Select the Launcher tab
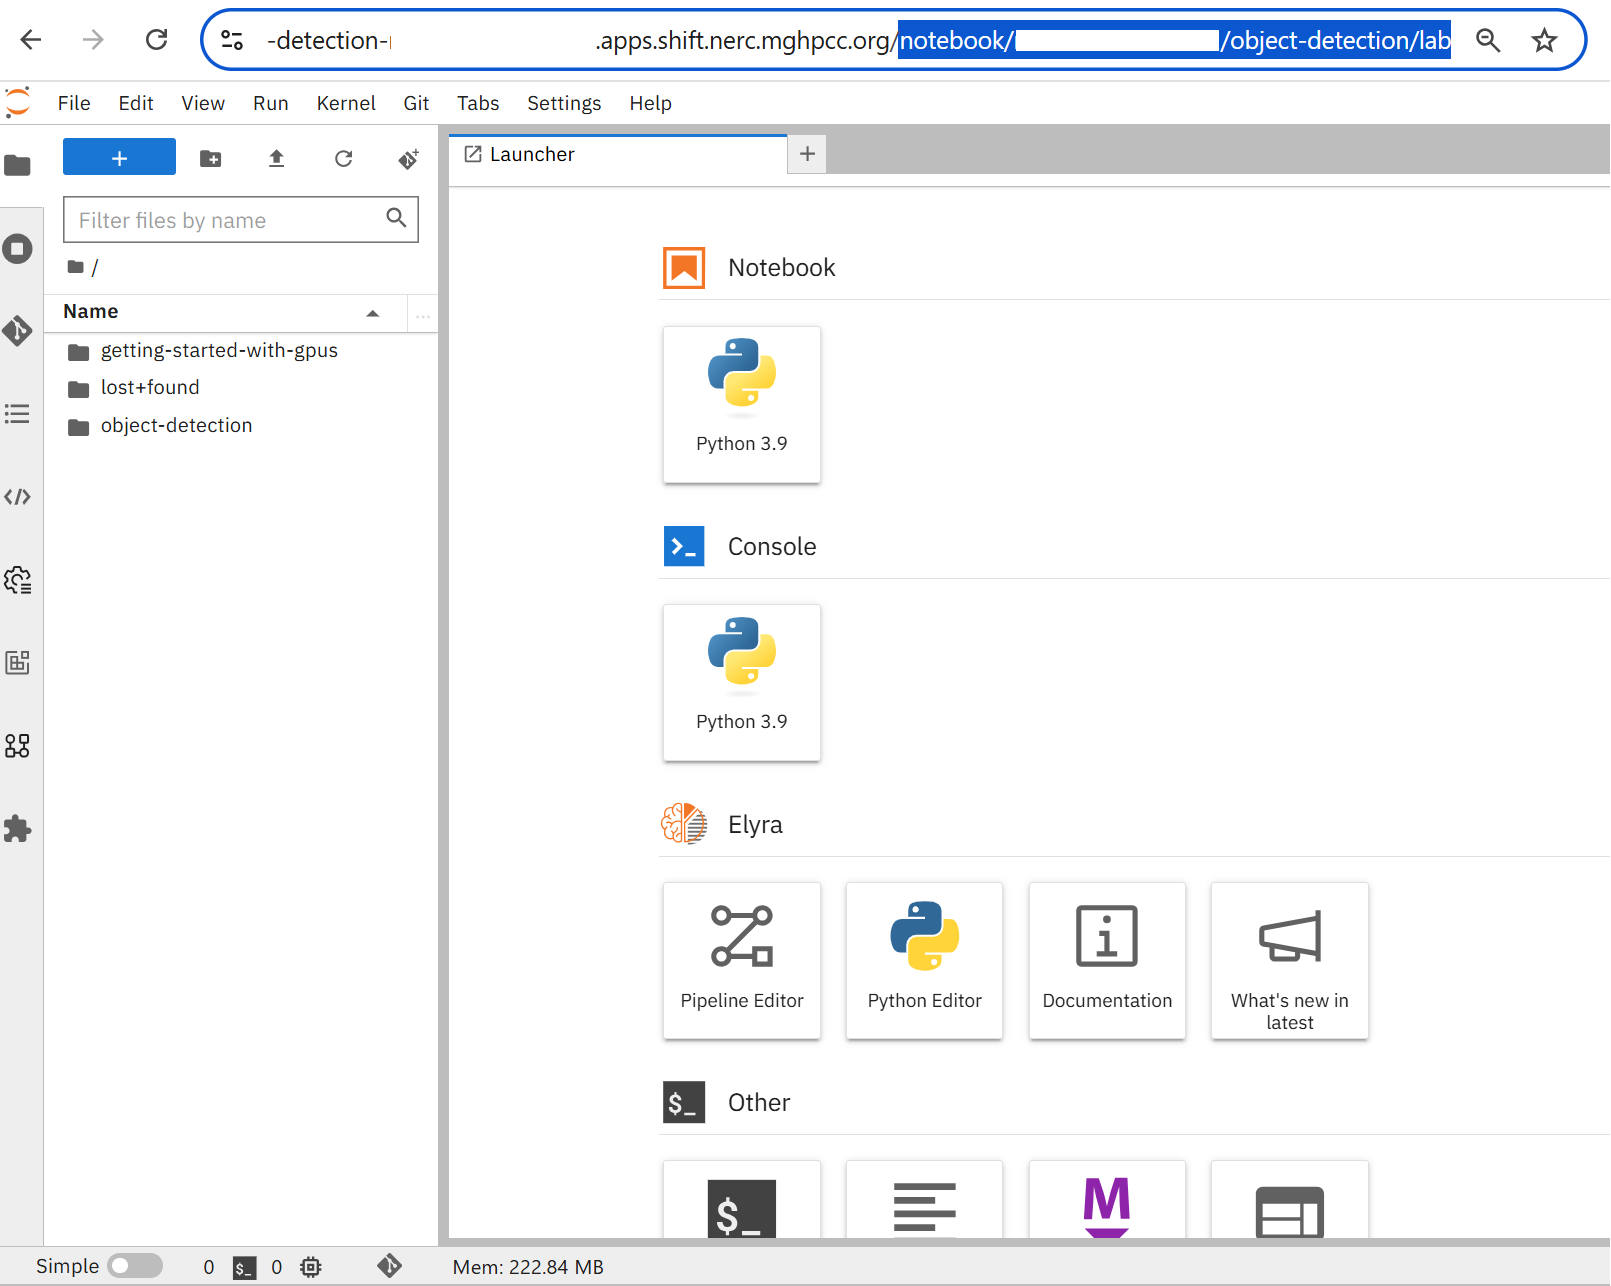This screenshot has height=1286, width=1611. click(532, 154)
